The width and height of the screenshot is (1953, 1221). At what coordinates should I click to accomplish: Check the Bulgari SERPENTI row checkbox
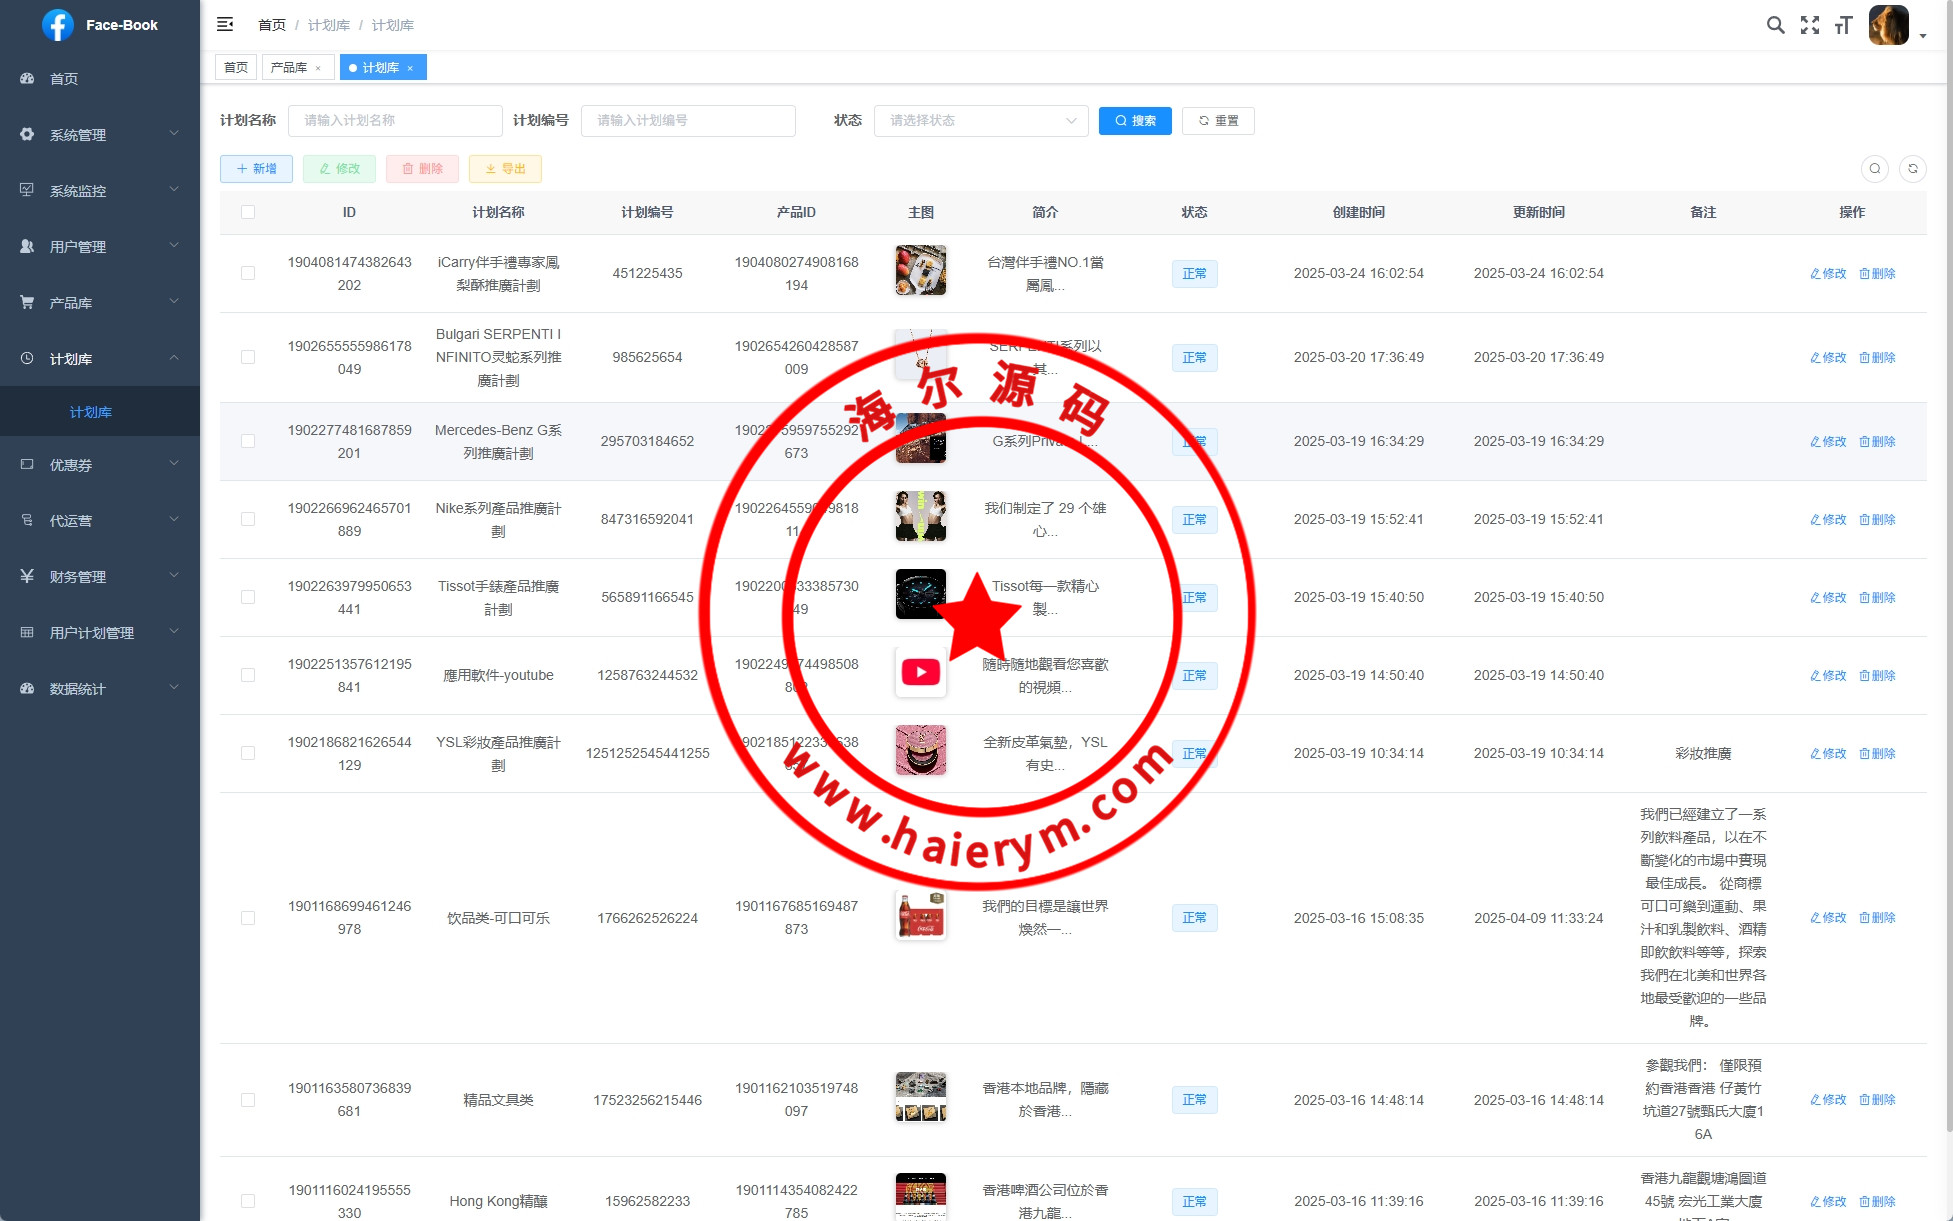click(248, 357)
